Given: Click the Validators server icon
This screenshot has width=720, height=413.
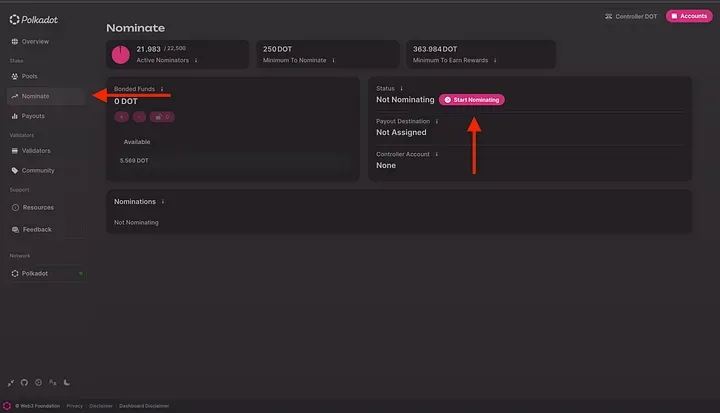Looking at the screenshot, I should 15,151.
